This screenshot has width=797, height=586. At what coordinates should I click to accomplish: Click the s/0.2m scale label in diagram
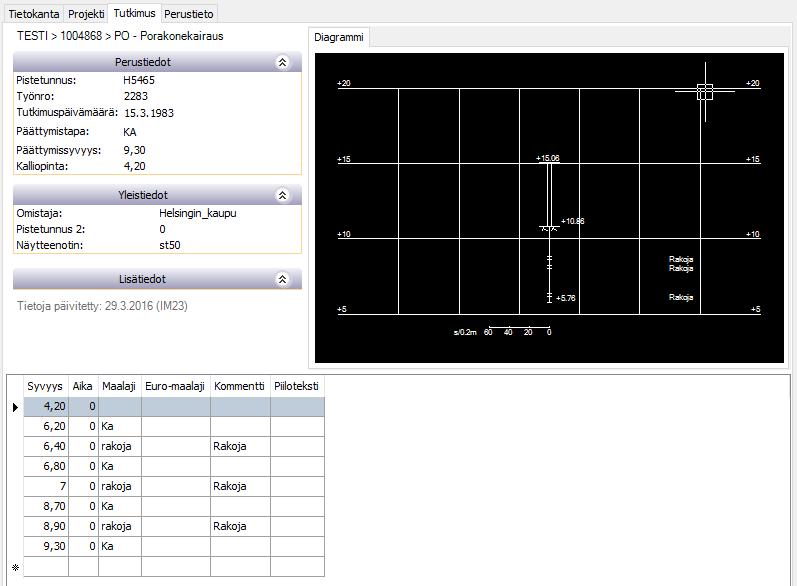[465, 332]
